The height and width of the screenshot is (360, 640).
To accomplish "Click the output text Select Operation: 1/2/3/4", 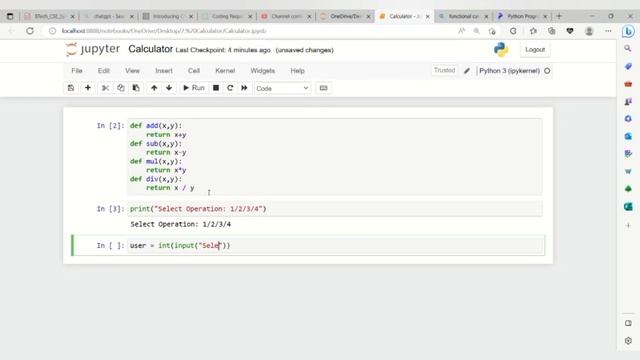I will [x=180, y=224].
